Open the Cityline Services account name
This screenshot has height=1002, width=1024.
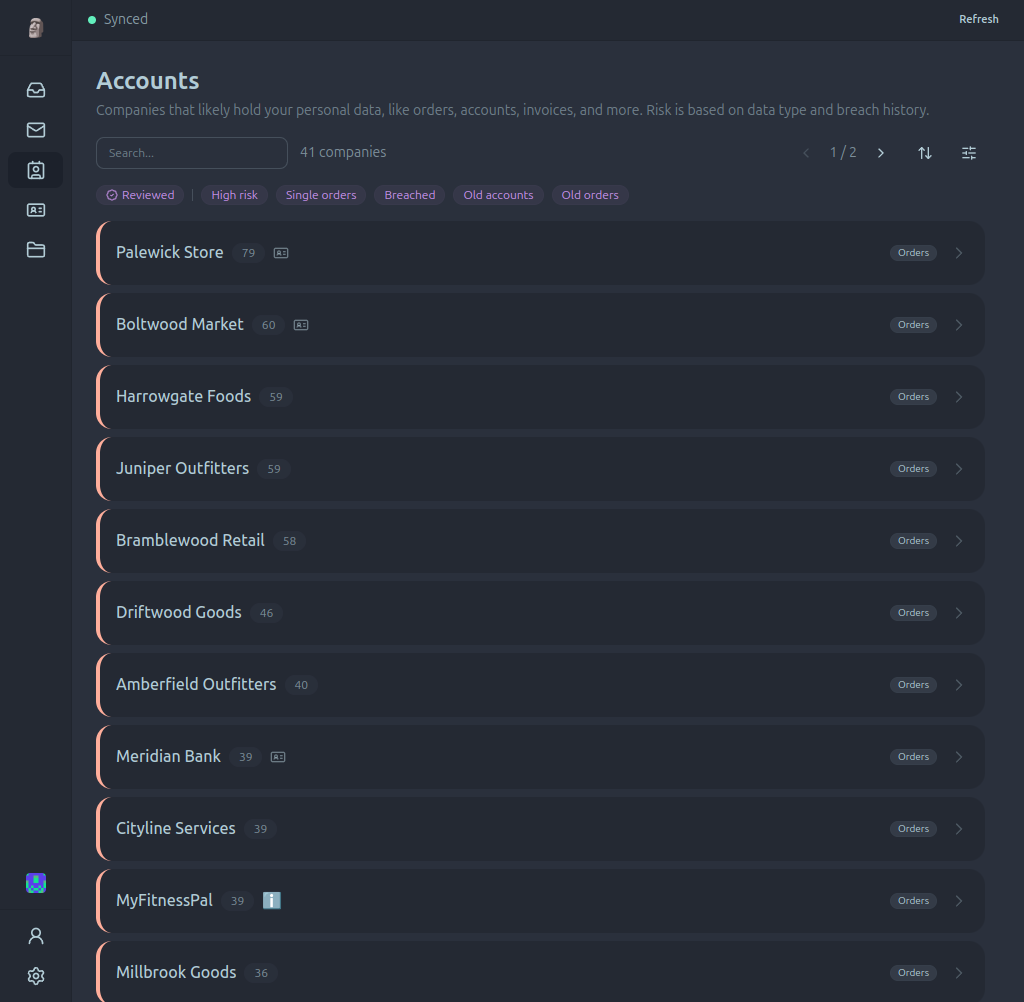tap(176, 828)
